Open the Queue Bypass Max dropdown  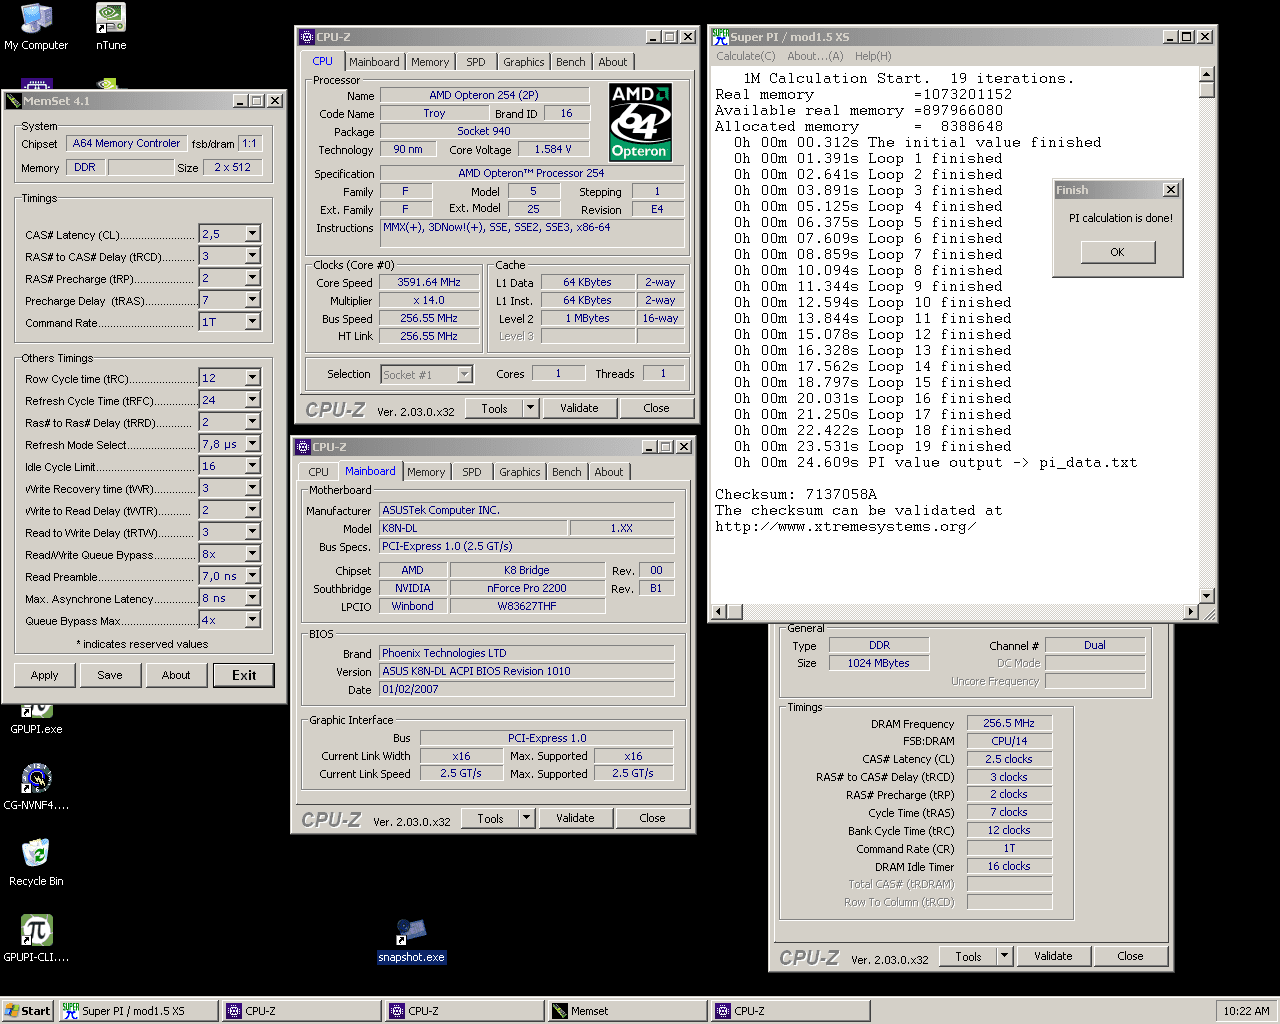click(x=252, y=620)
